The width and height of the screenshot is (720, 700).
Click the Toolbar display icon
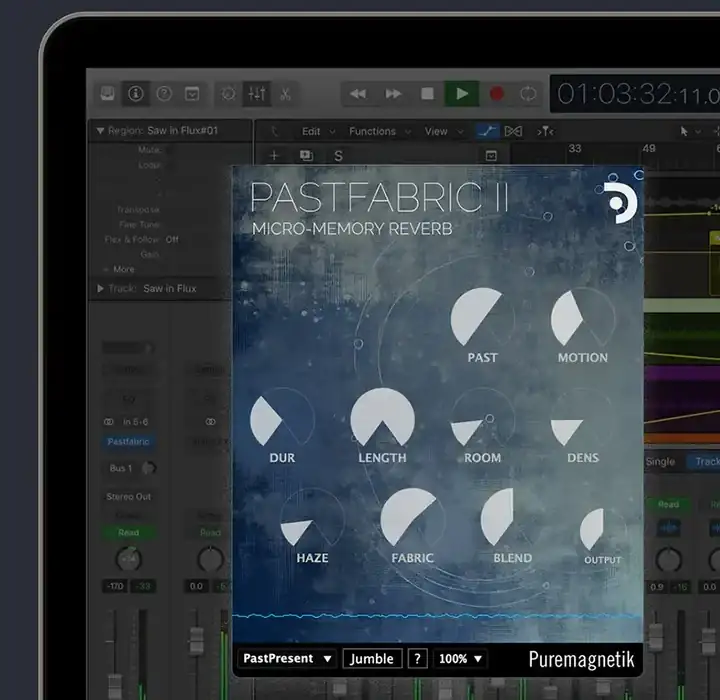click(x=192, y=94)
